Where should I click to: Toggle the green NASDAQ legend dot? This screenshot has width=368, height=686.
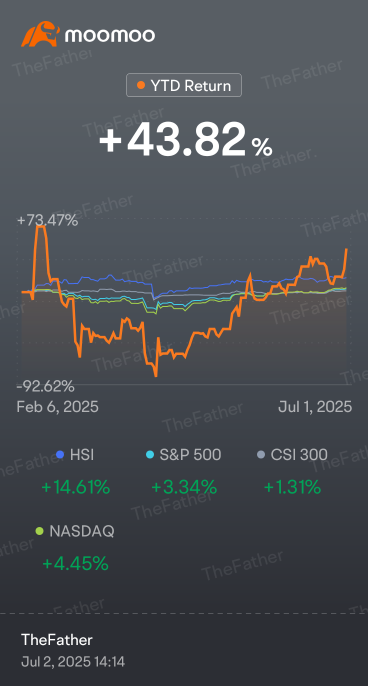40,532
